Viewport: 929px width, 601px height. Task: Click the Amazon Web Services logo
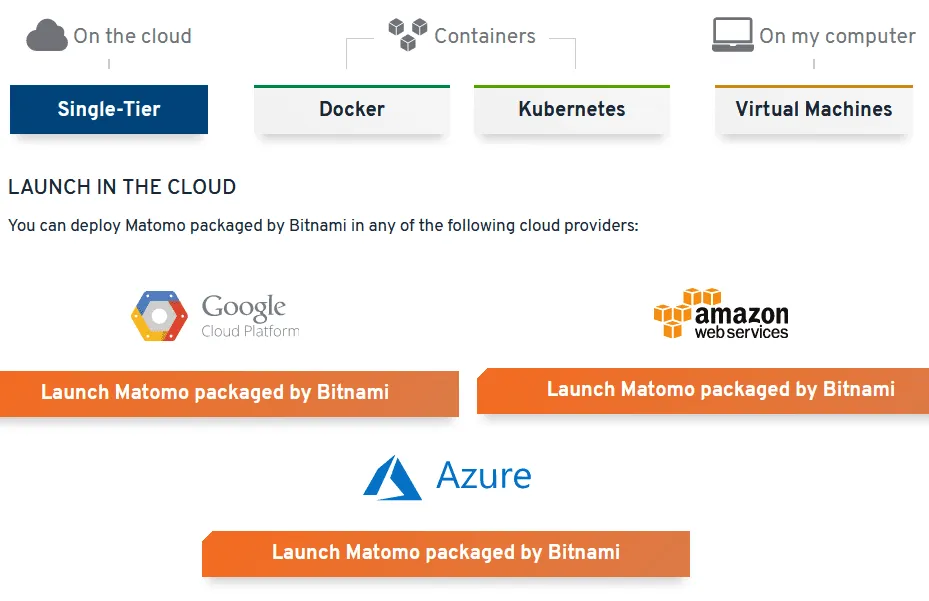(722, 313)
